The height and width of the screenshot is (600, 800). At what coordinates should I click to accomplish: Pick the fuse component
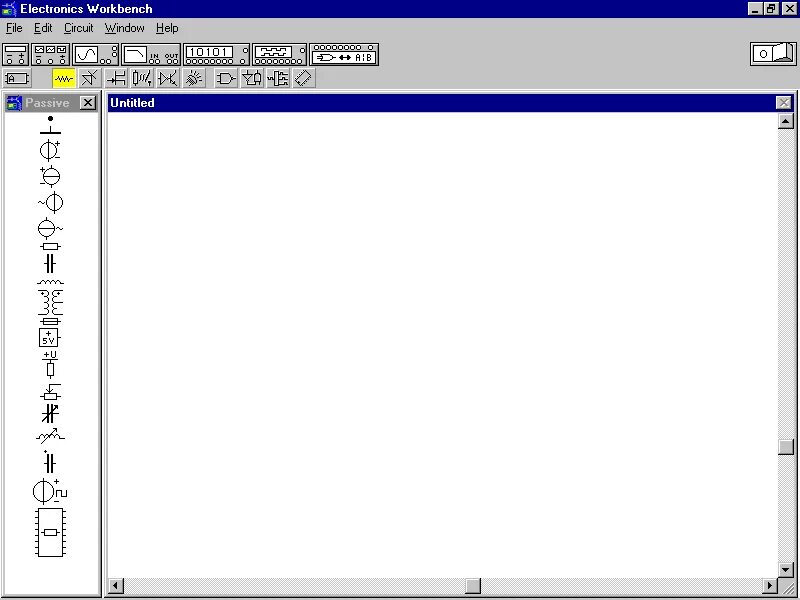pyautogui.click(x=50, y=321)
